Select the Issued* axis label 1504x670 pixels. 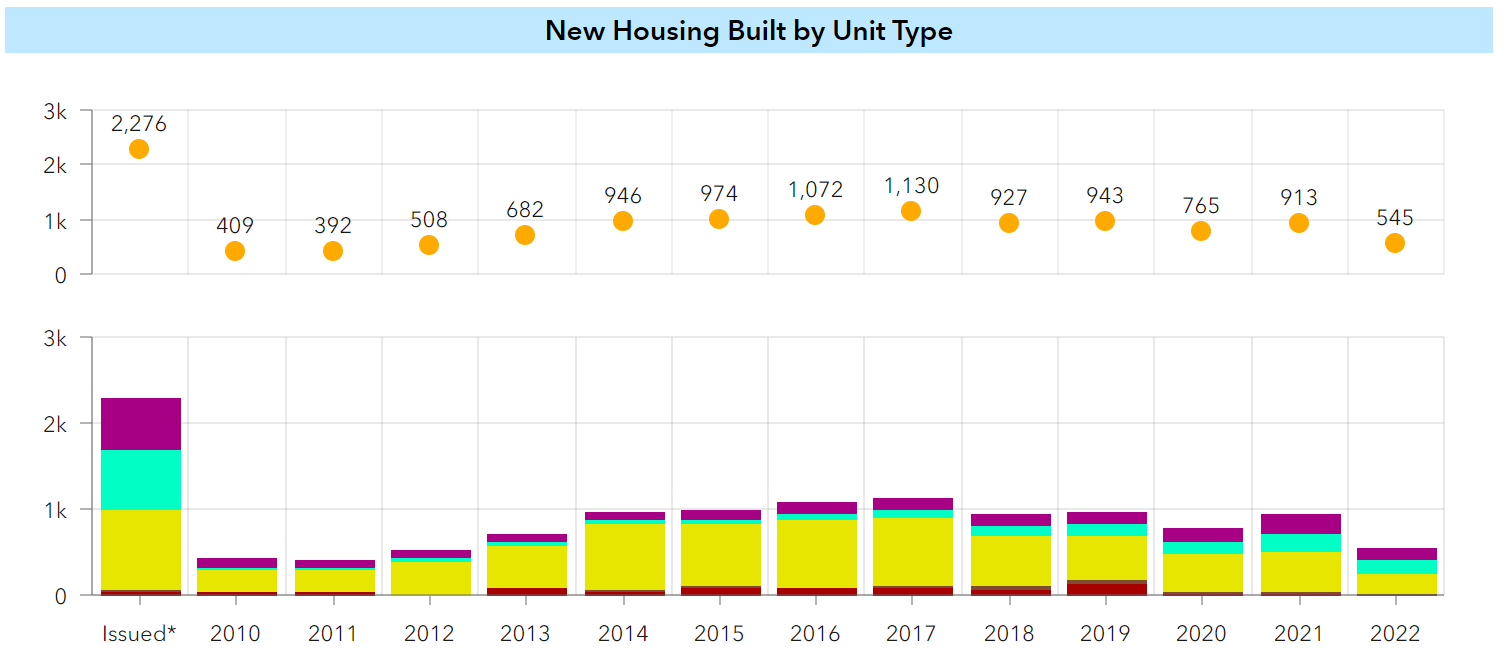point(138,634)
